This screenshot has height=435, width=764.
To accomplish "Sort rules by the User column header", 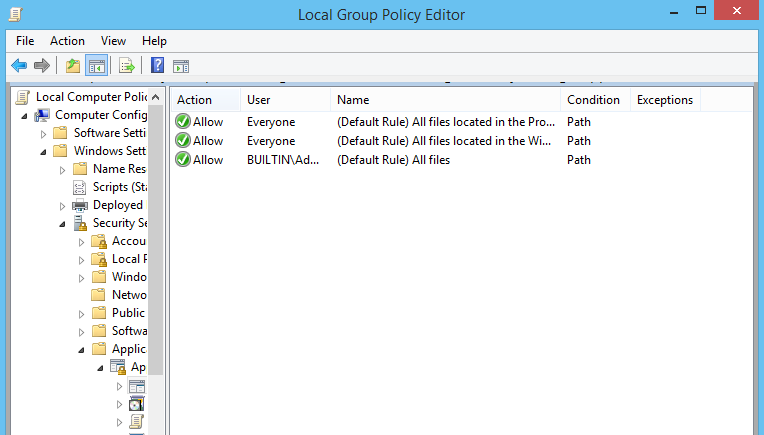I will [286, 100].
